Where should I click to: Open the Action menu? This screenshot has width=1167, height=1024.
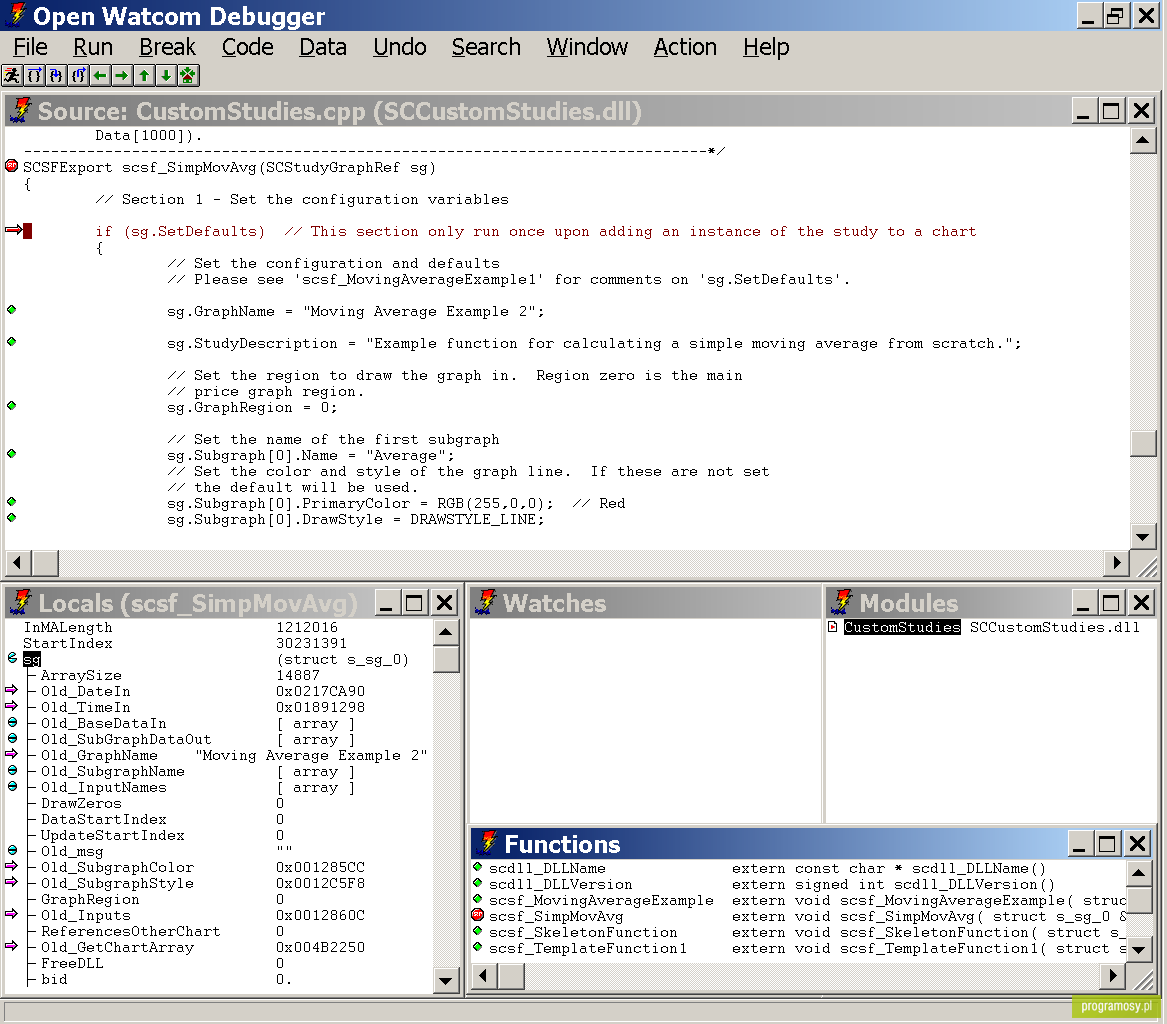(685, 47)
